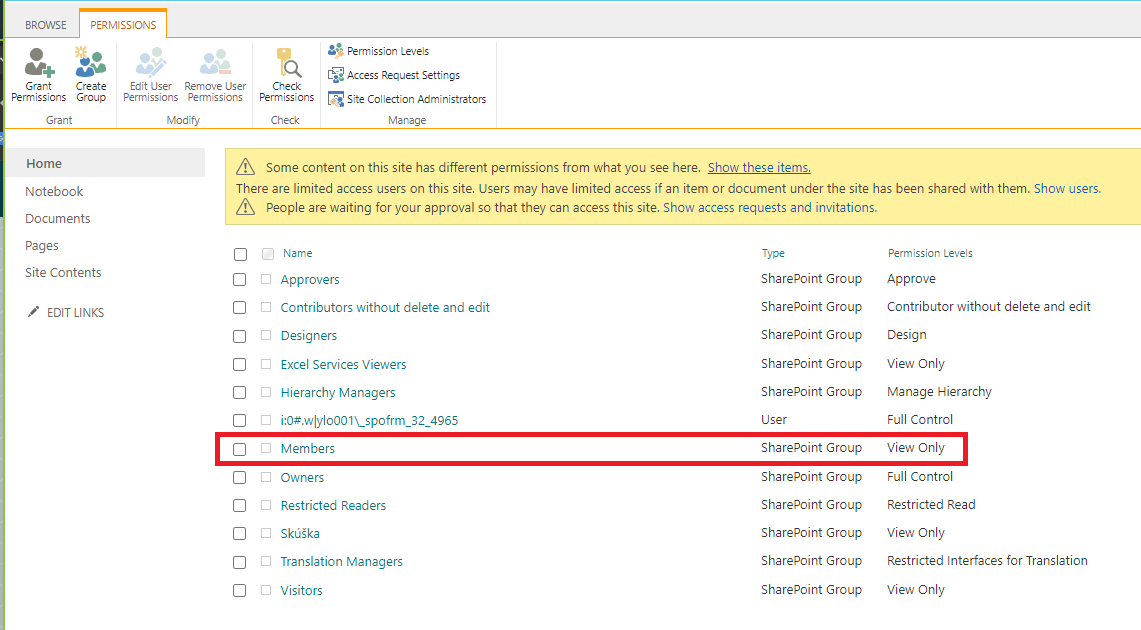
Task: Click the EDIT LINKS pencil icon
Action: (33, 311)
